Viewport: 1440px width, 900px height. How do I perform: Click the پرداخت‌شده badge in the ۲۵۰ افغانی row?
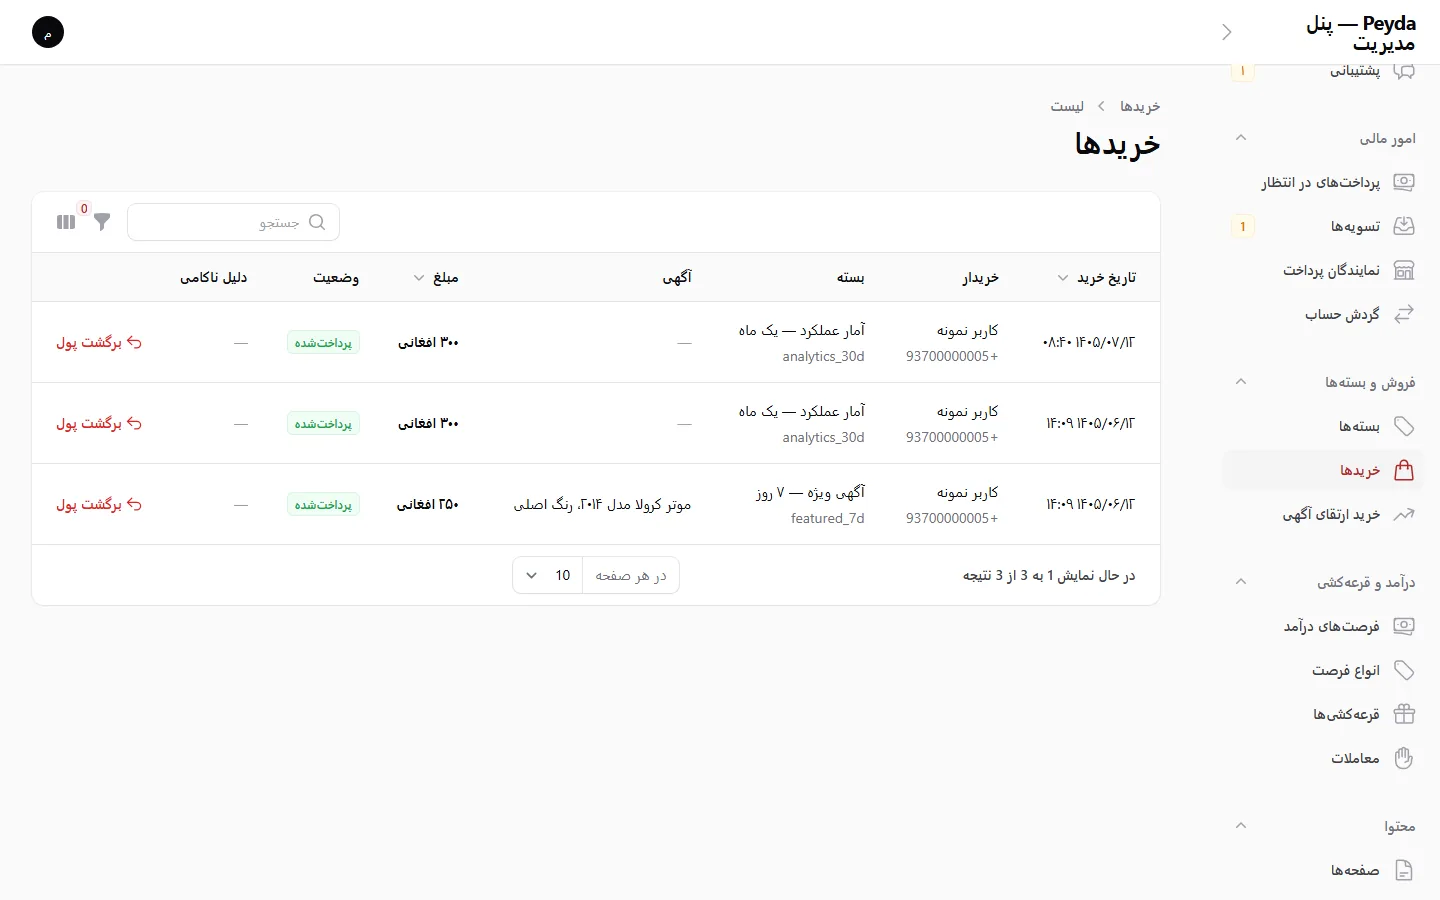(x=323, y=504)
